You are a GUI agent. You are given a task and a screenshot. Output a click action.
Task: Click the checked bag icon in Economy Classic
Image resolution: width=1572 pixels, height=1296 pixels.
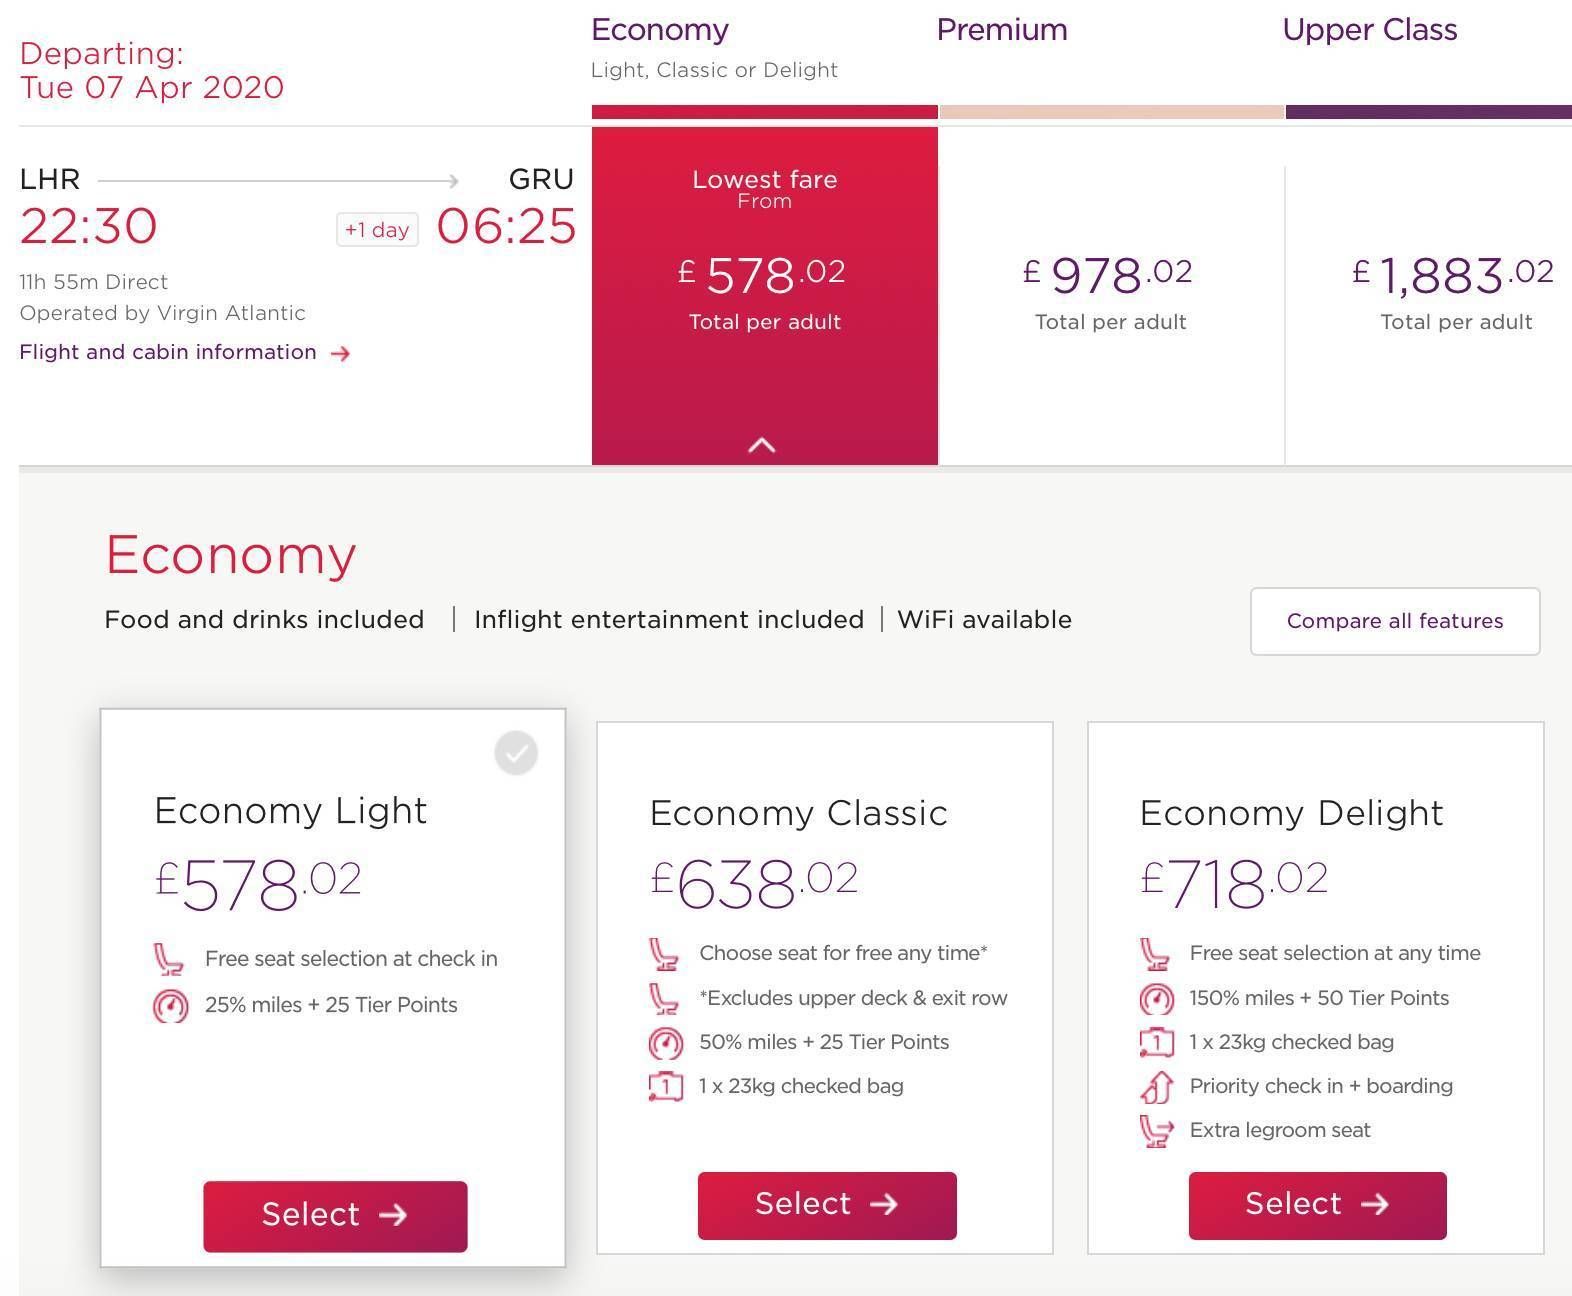click(x=665, y=1086)
